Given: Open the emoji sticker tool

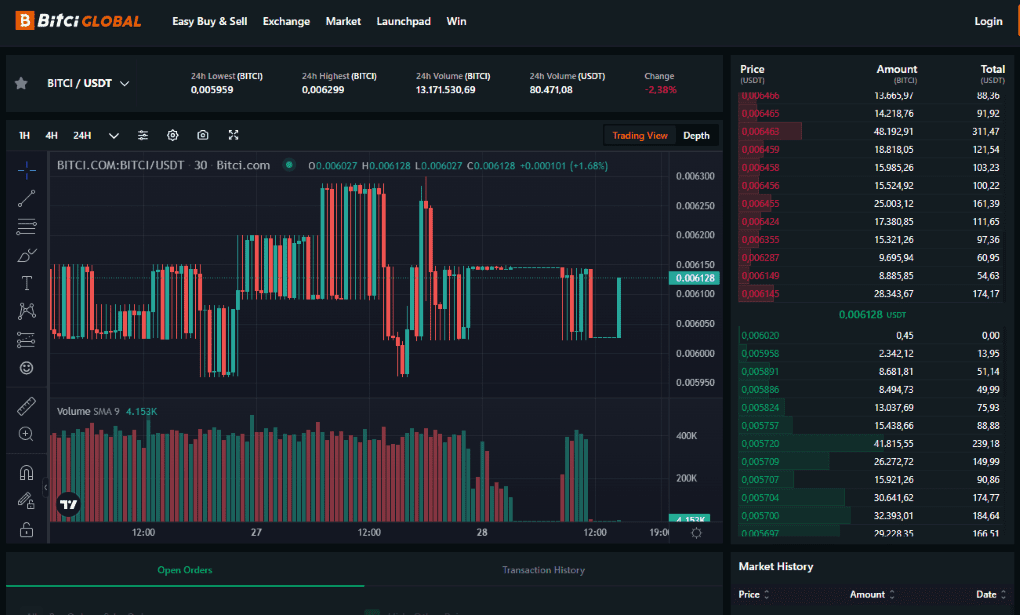Looking at the screenshot, I should (26, 367).
